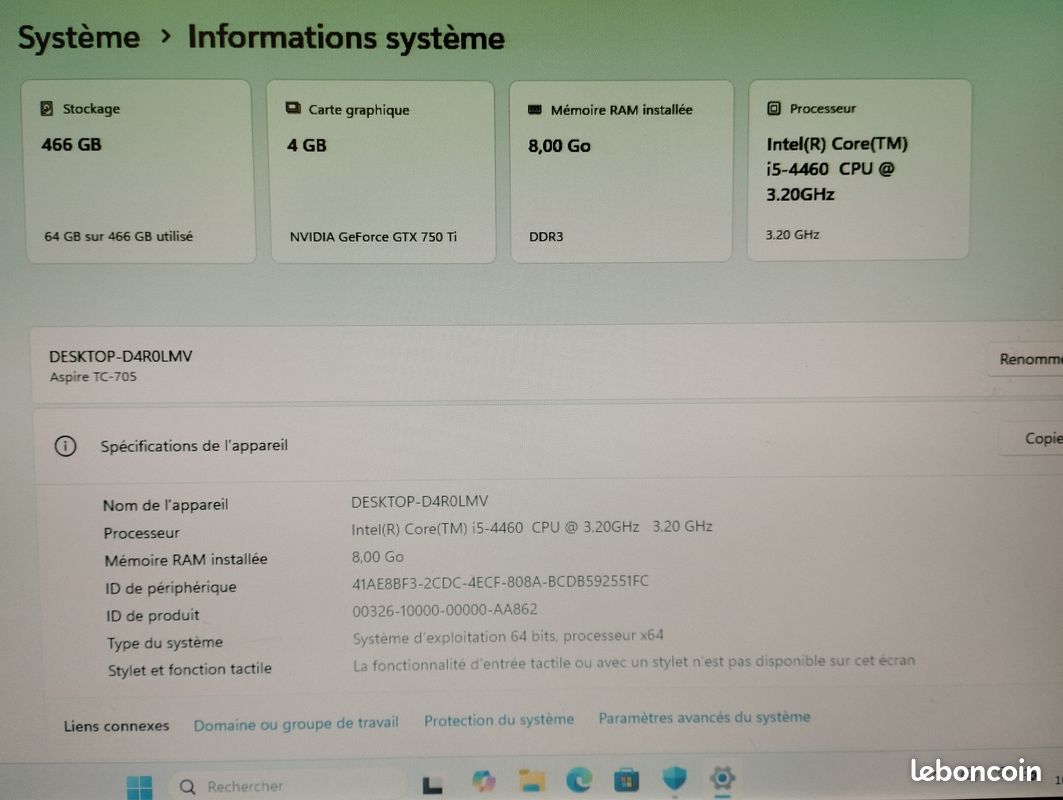Open Task View from the taskbar
This screenshot has width=1063, height=800.
click(x=433, y=784)
